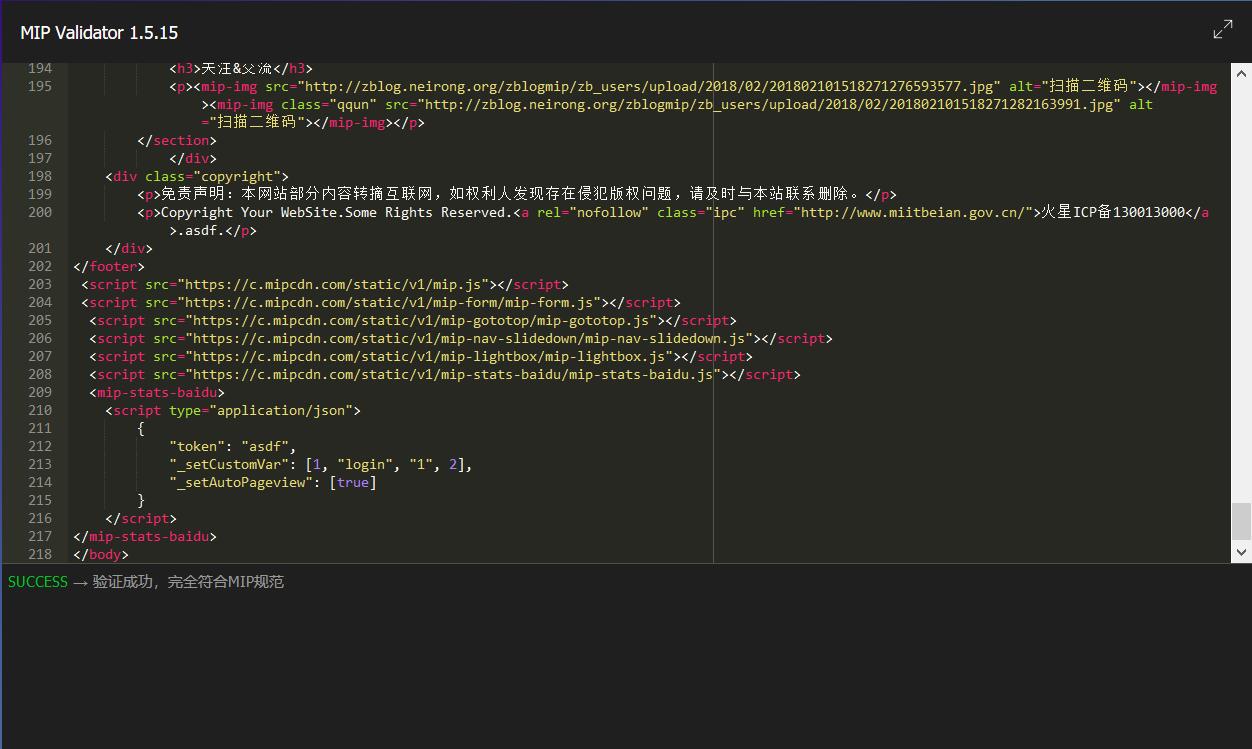Click the 火星ICP备130013000 text
1252x749 pixels.
(1113, 213)
